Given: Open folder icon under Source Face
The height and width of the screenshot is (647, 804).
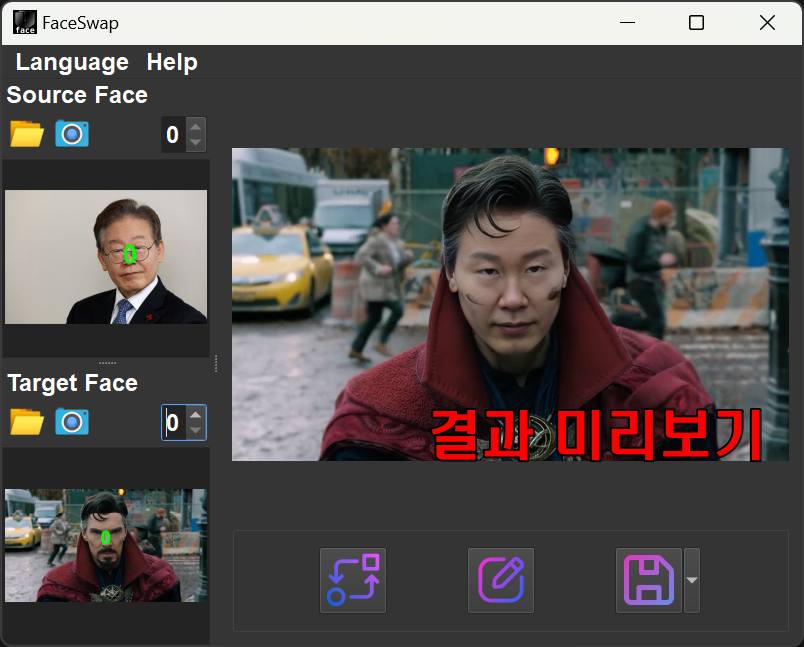Looking at the screenshot, I should tap(27, 134).
